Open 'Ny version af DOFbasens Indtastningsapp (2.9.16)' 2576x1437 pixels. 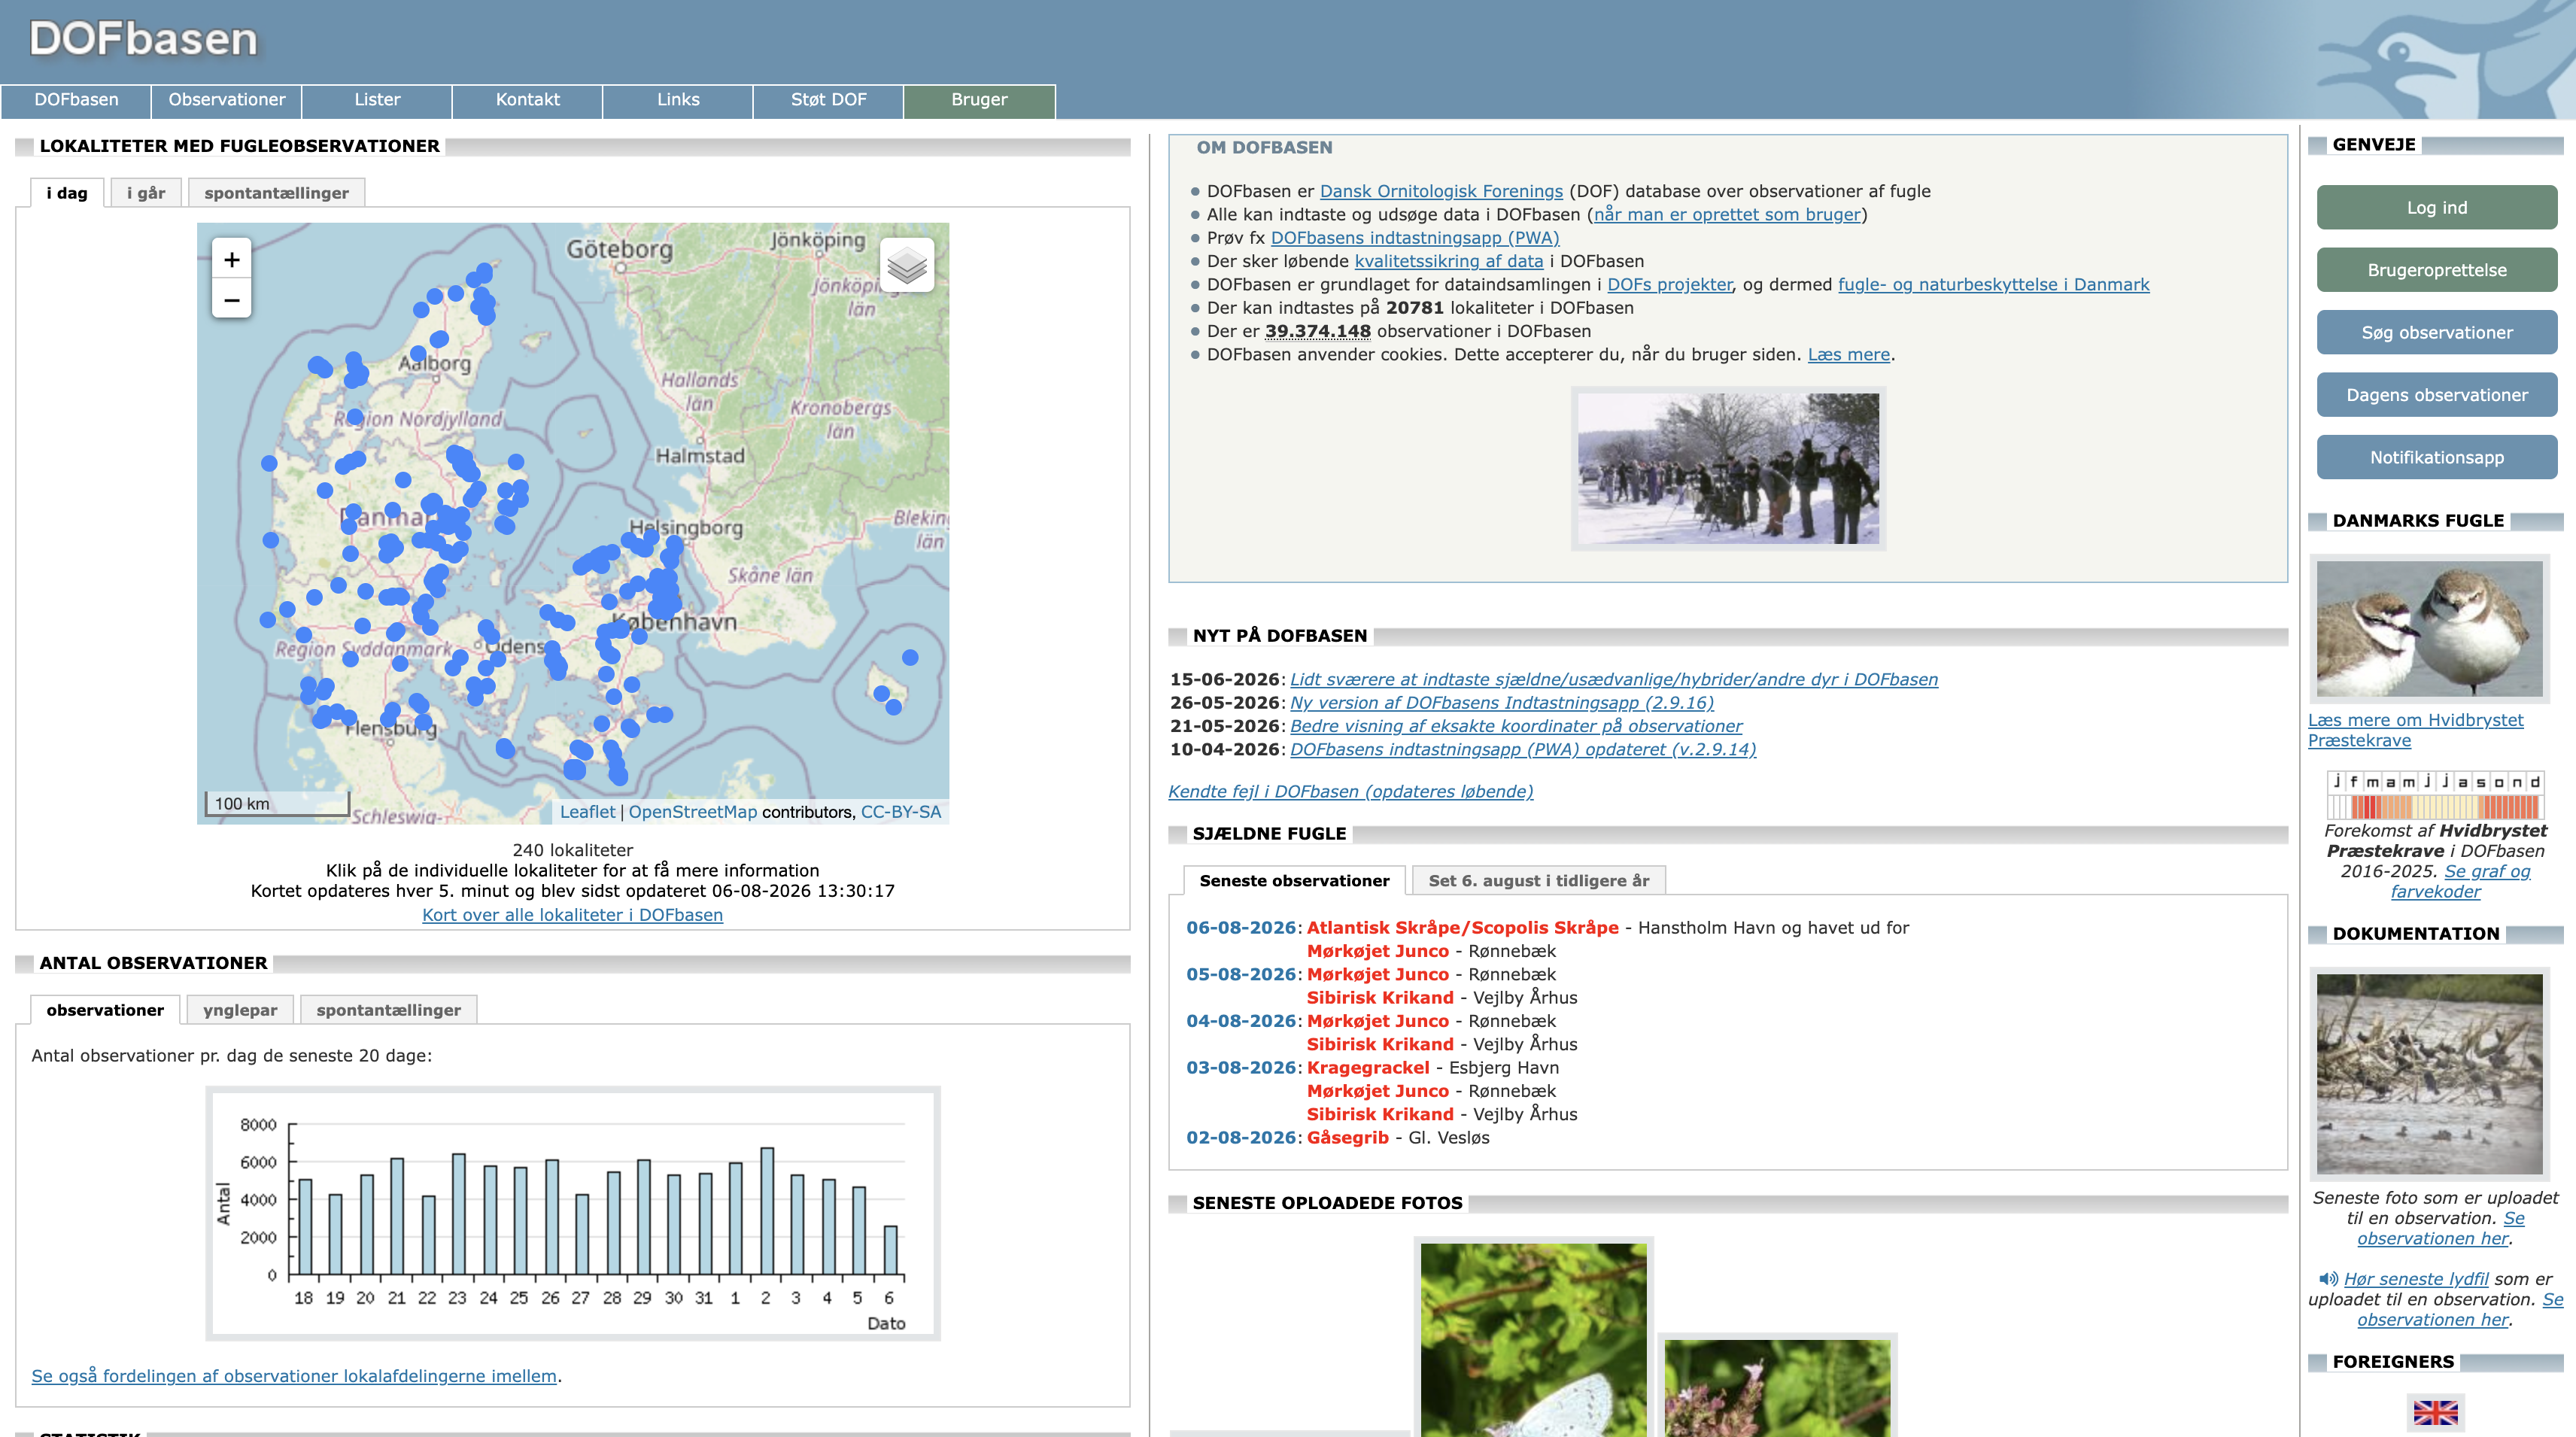(x=1502, y=703)
